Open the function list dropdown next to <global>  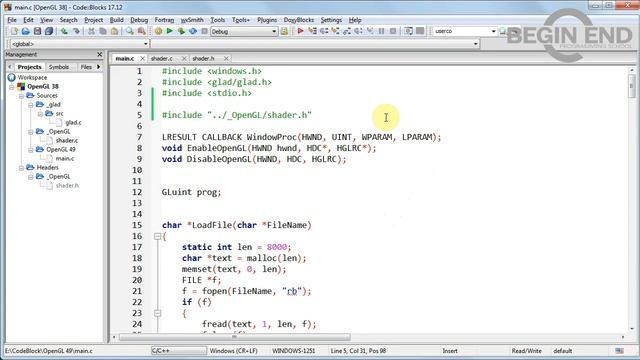[x=476, y=44]
